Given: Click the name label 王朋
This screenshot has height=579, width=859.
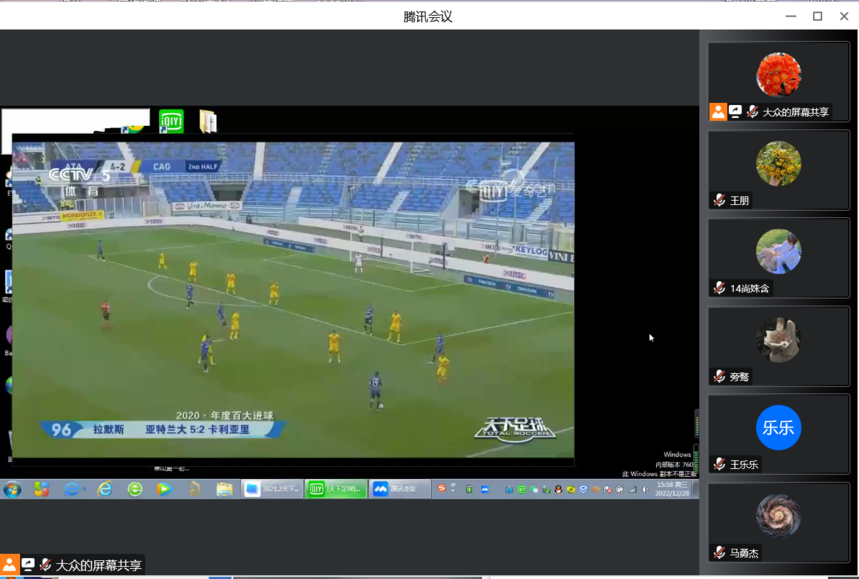Looking at the screenshot, I should [739, 200].
